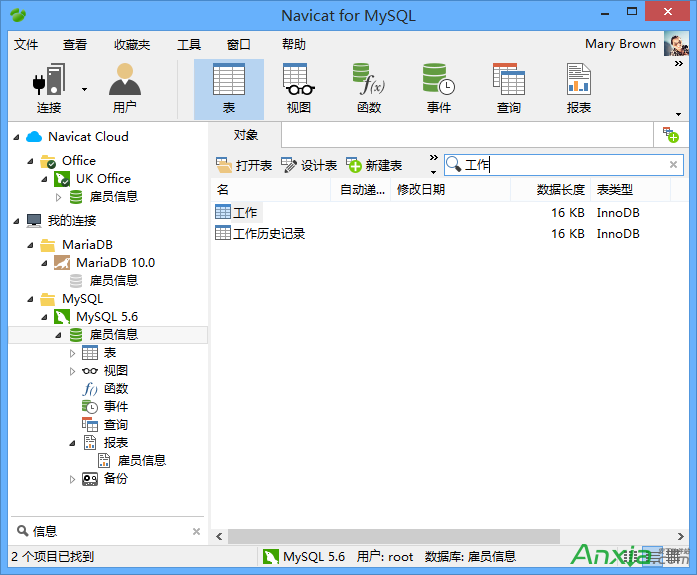Click Mary Brown account name
697x575 pixels.
click(x=620, y=44)
